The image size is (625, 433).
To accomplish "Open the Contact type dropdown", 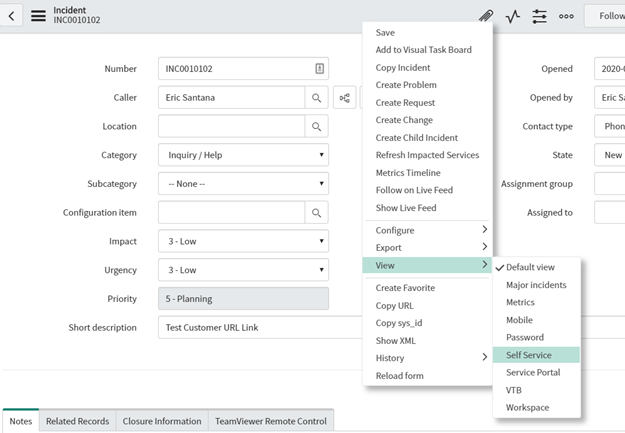I will click(x=609, y=126).
